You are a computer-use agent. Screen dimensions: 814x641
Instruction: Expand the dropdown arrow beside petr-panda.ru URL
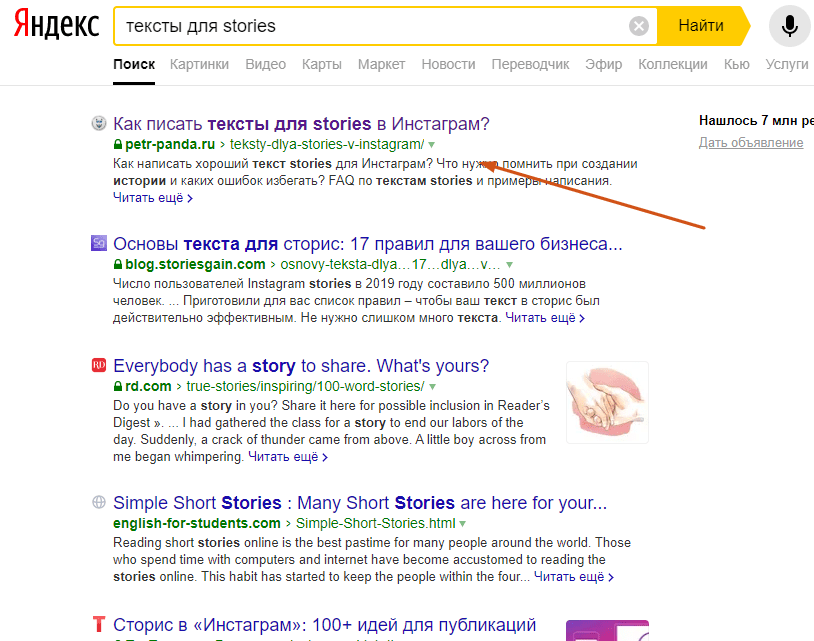pyautogui.click(x=431, y=145)
